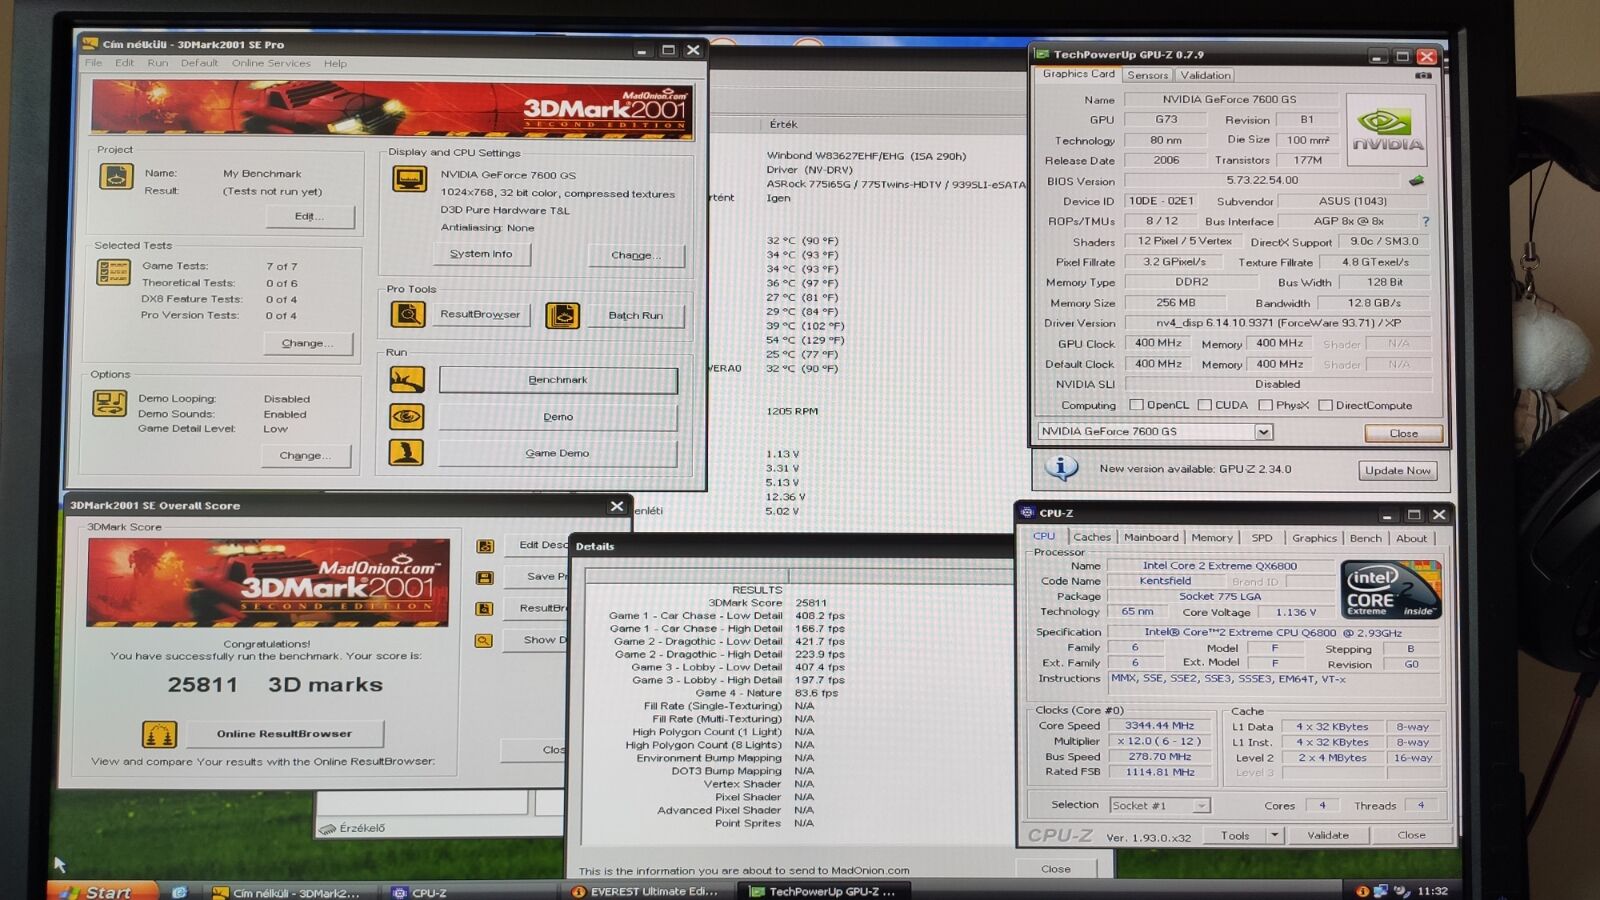1600x900 pixels.
Task: Open the Default menu in 3DMark2001
Action: (x=199, y=63)
